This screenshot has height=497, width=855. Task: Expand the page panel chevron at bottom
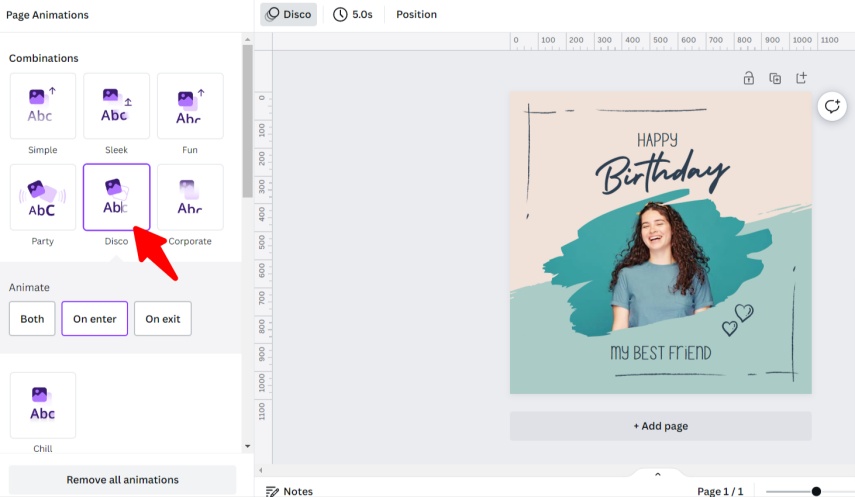(658, 474)
